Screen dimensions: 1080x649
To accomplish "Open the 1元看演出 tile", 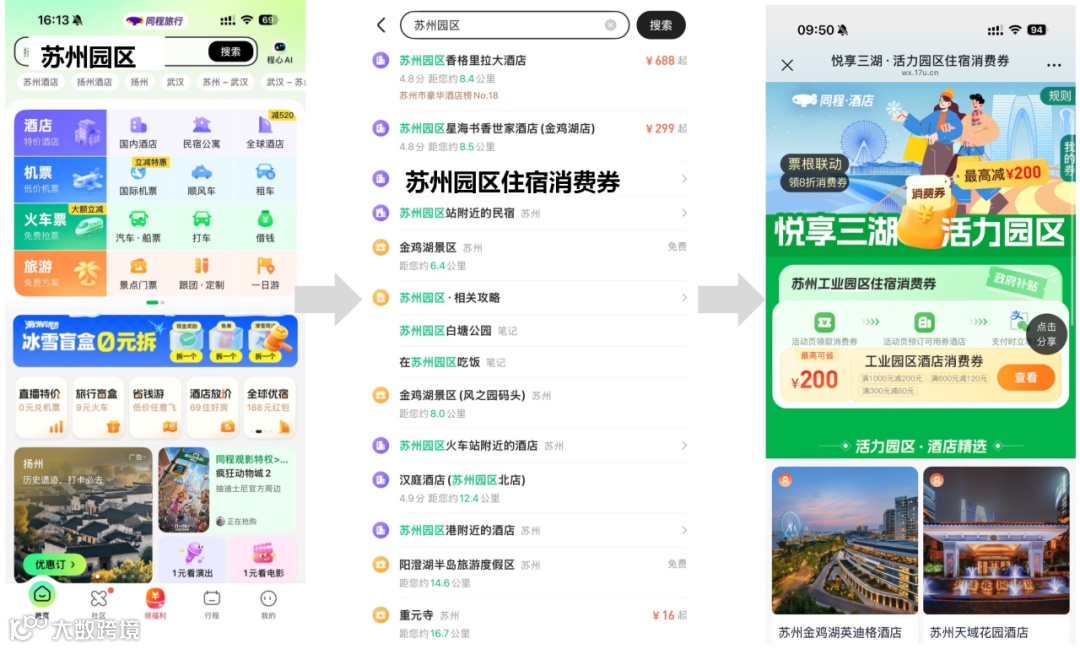I will coord(192,559).
